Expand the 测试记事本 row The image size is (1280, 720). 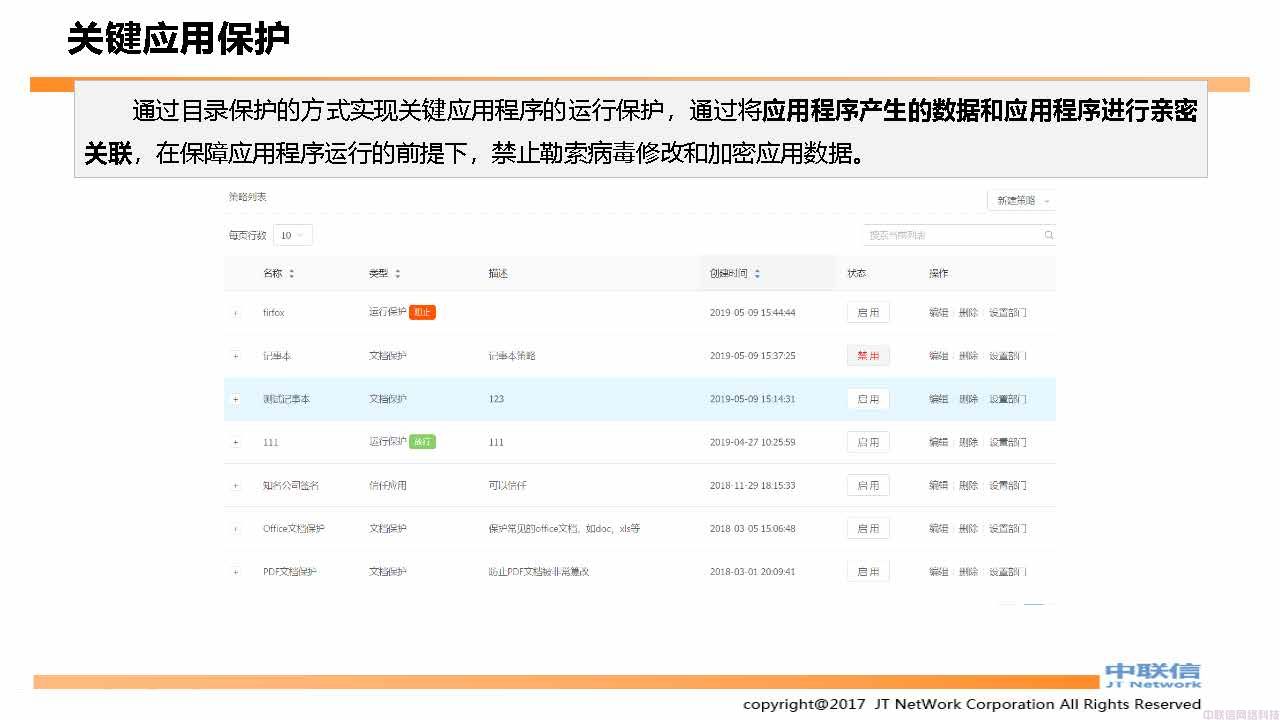[236, 399]
